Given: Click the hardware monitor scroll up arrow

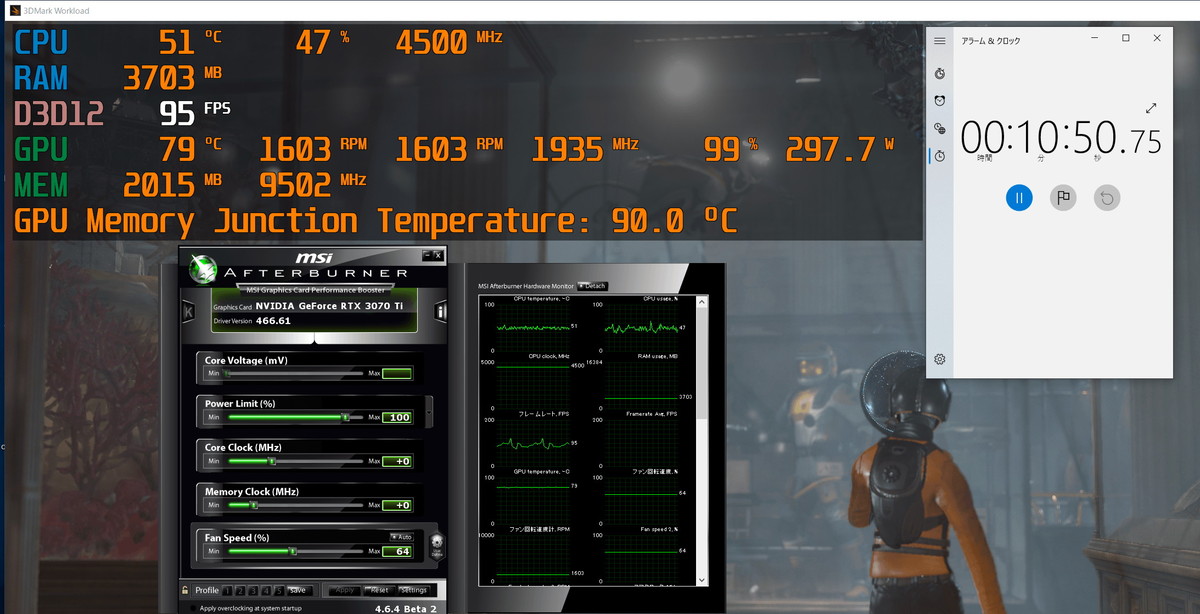Looking at the screenshot, I should pos(702,300).
